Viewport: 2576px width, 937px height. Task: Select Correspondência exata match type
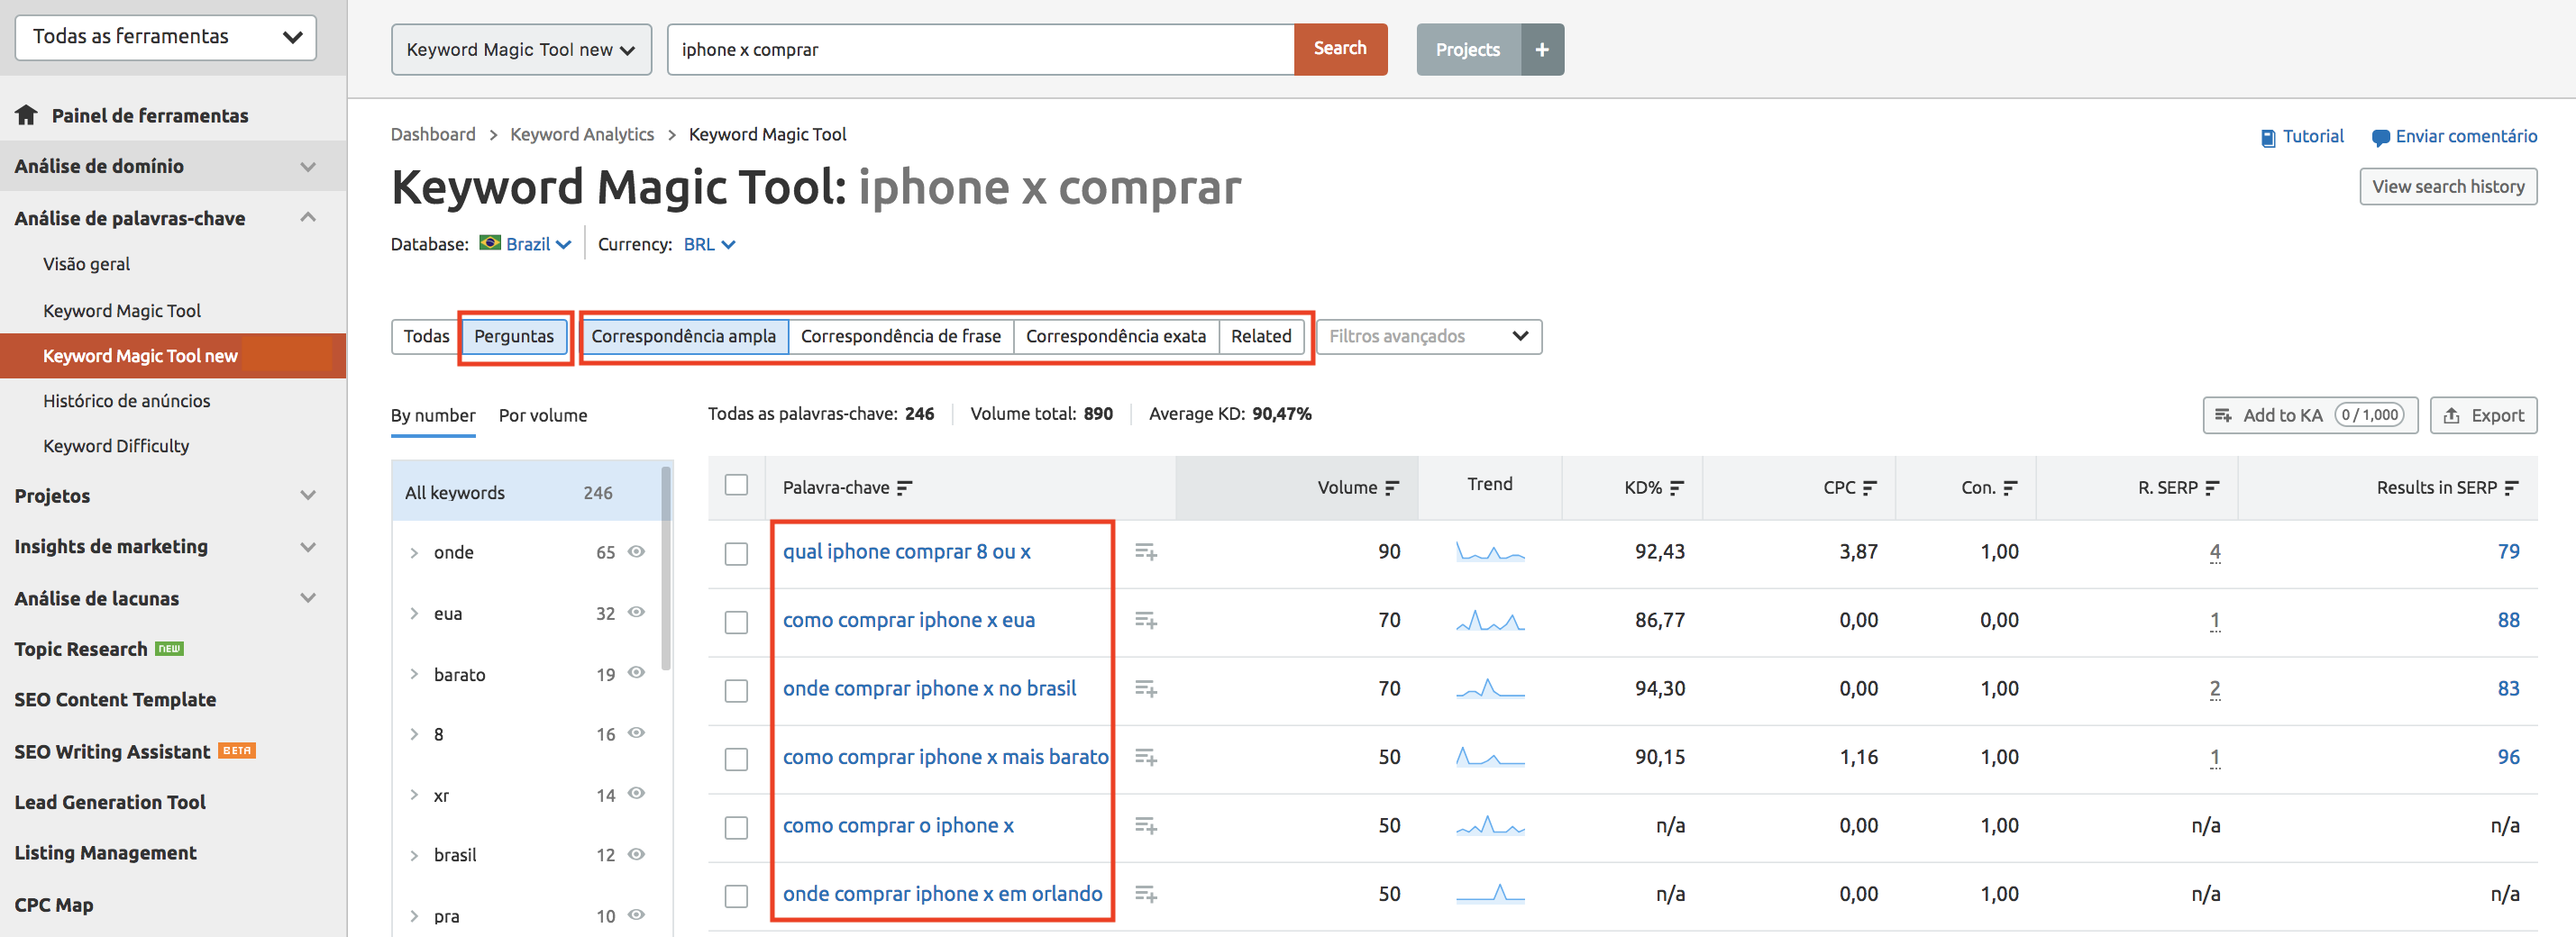point(1116,336)
